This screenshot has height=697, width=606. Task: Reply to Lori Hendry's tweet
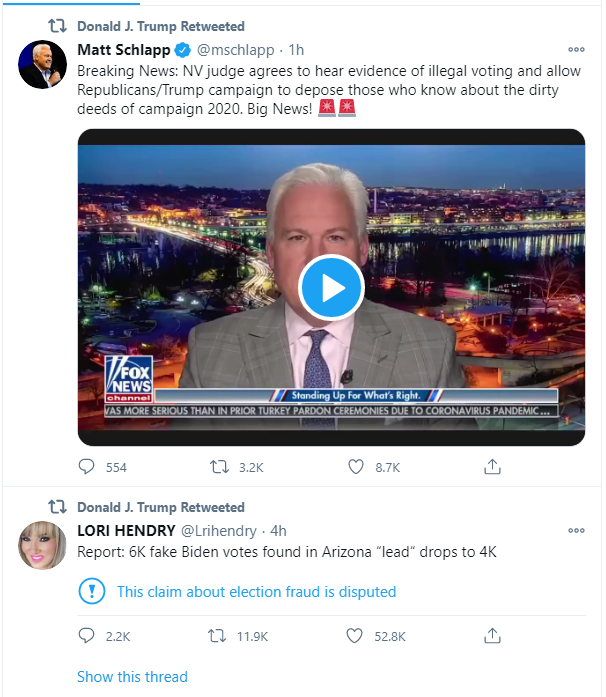coord(86,636)
